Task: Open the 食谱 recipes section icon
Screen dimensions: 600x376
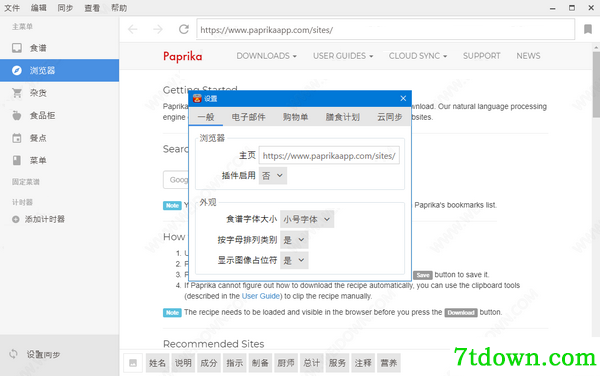Action: tap(17, 48)
